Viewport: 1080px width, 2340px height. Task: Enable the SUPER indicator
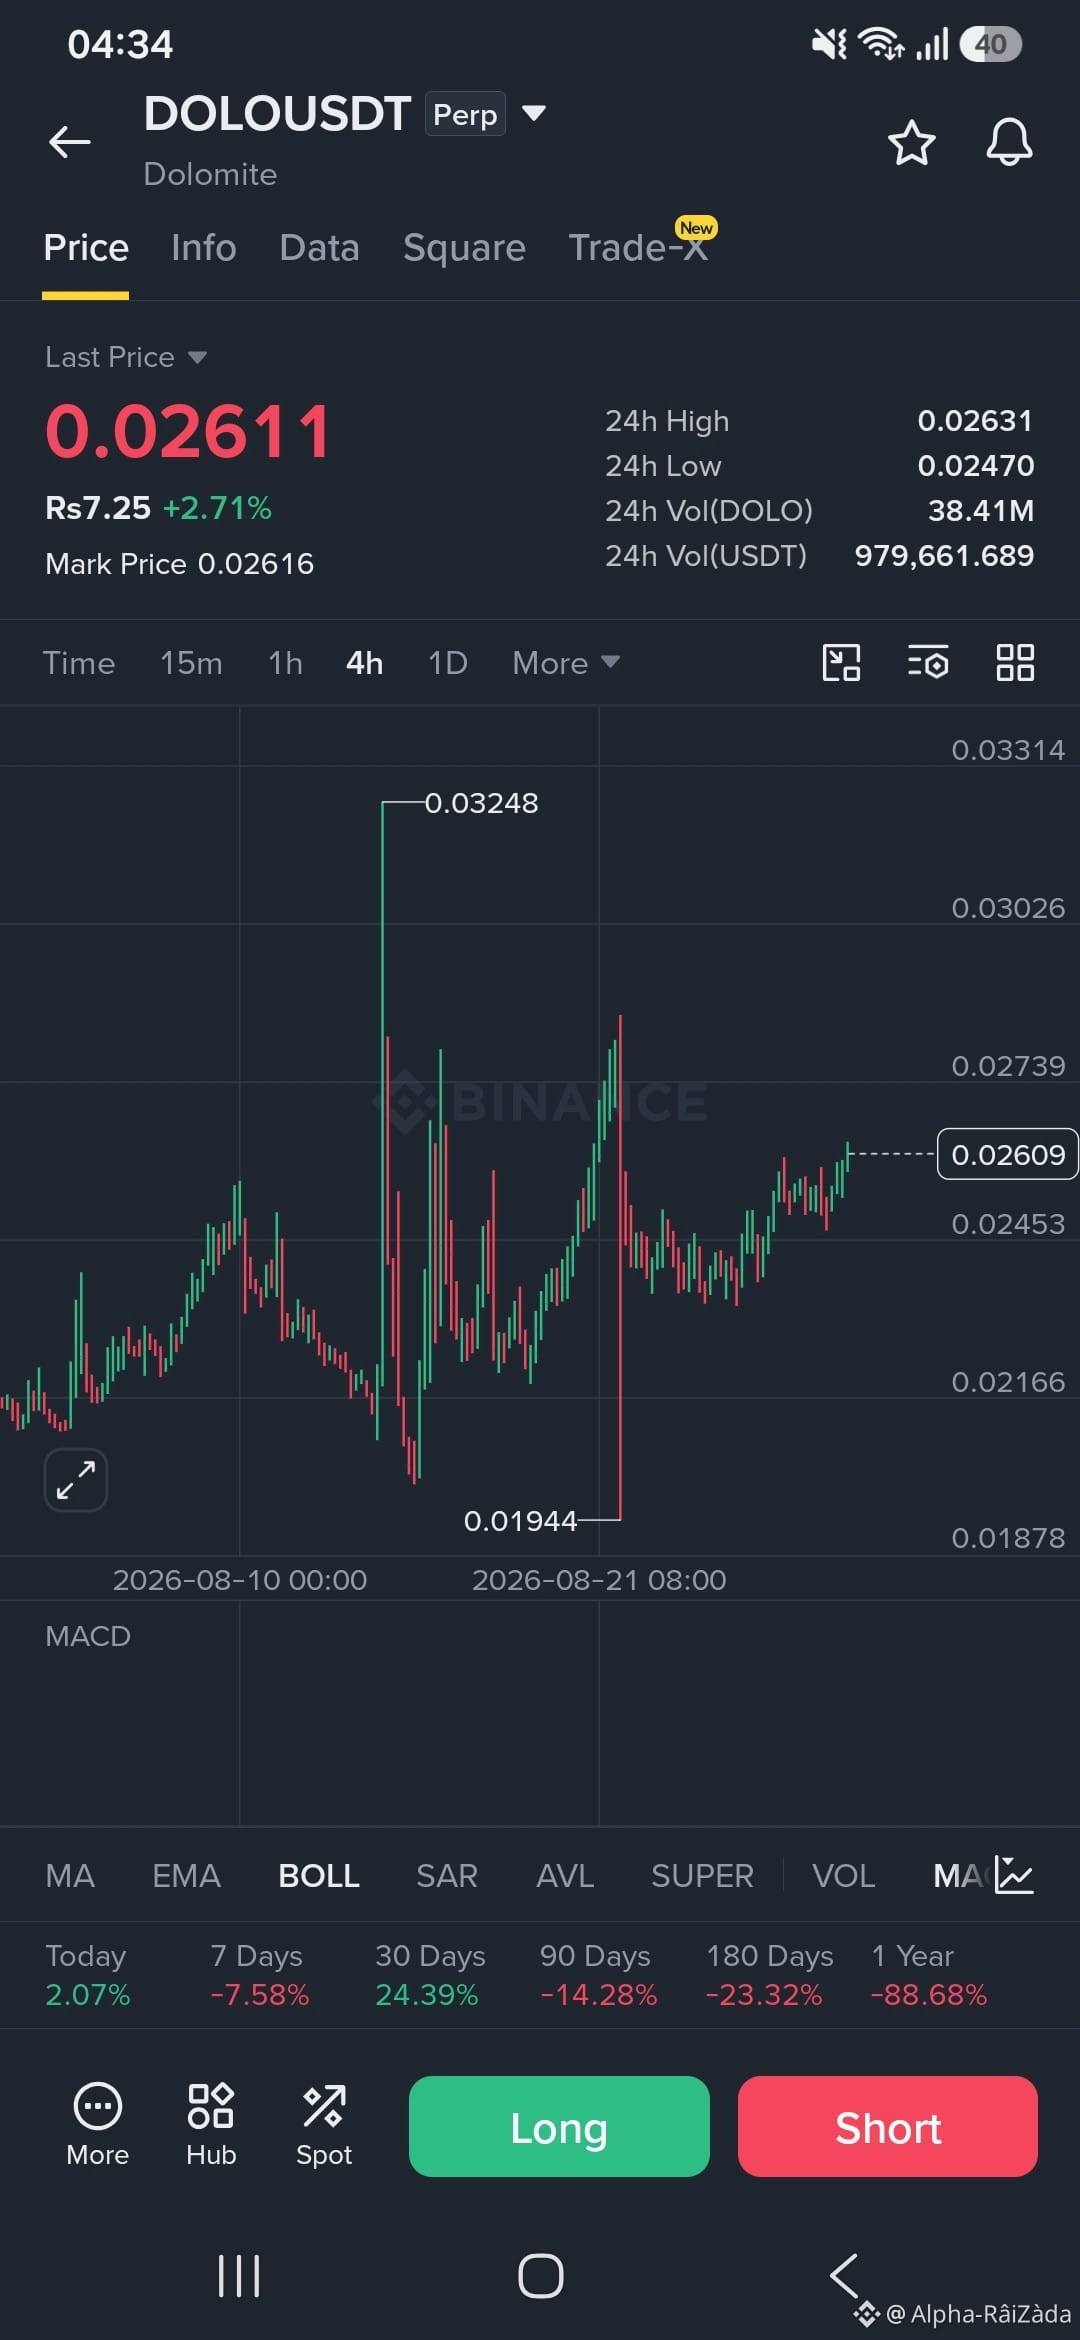tap(702, 1876)
